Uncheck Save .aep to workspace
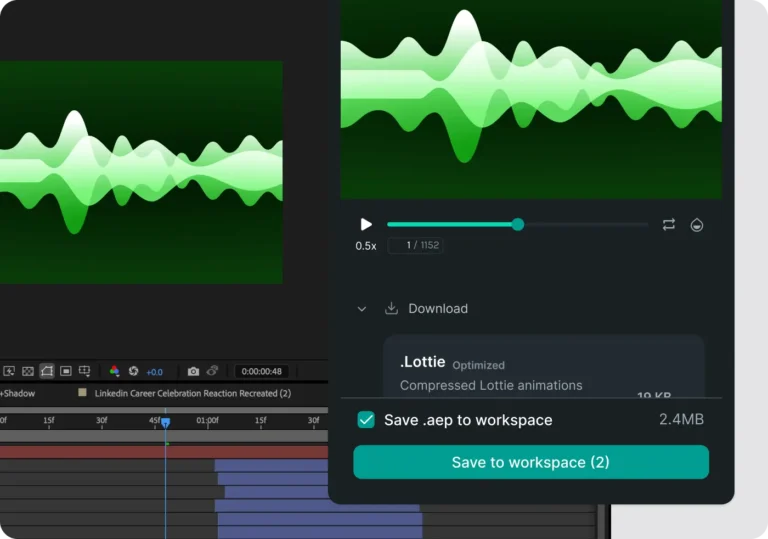 coord(366,420)
